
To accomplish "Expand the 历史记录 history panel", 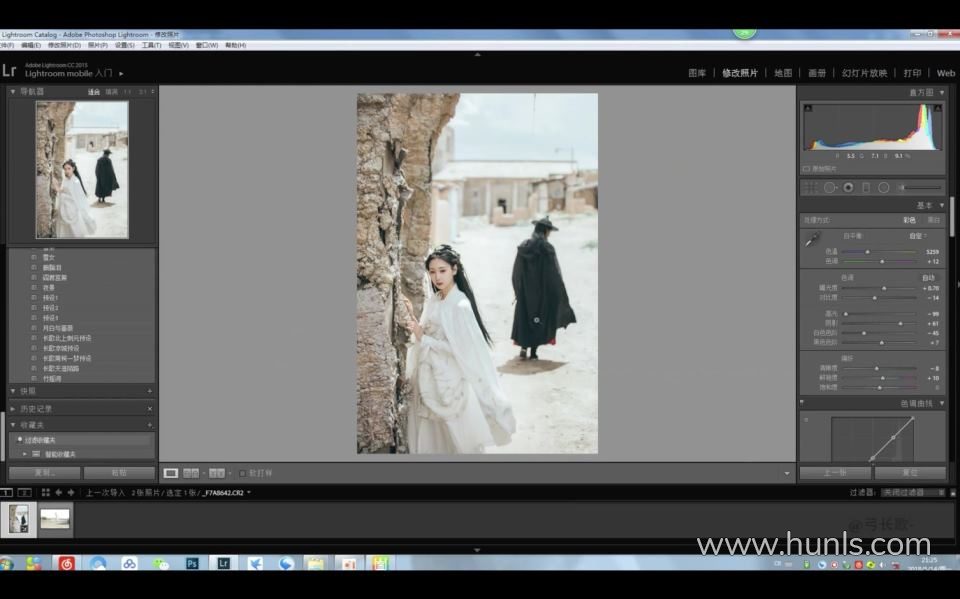I will click(13, 408).
